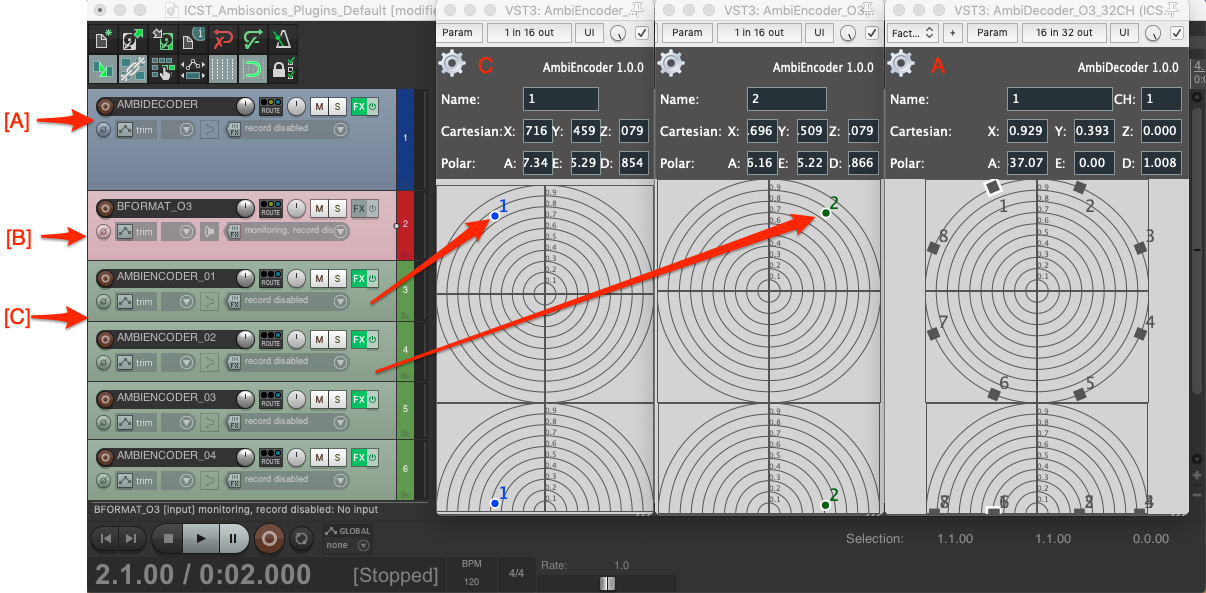Toggle the metronome in the toolbar

tap(283, 40)
